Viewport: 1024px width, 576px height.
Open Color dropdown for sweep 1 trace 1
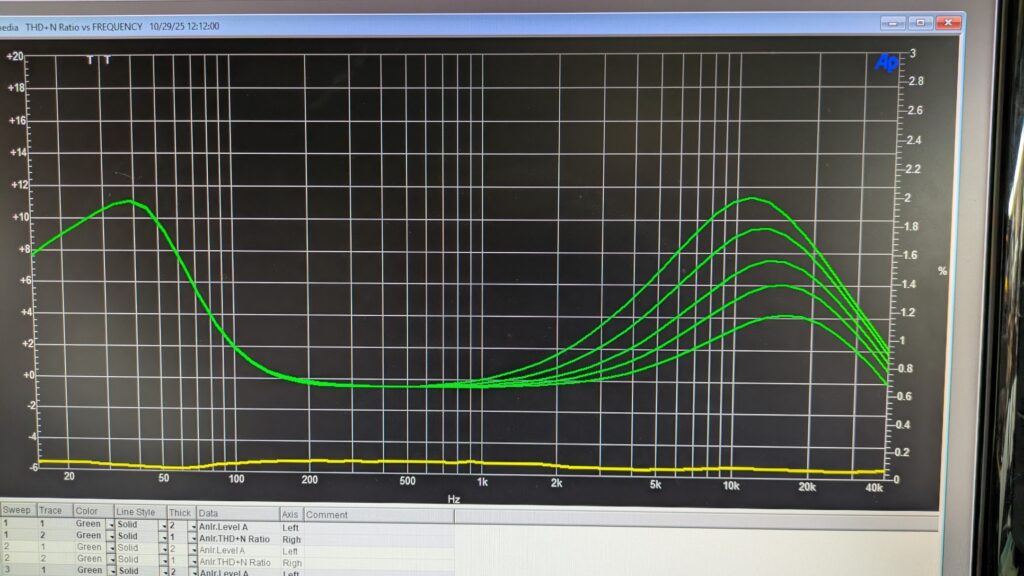coord(110,525)
